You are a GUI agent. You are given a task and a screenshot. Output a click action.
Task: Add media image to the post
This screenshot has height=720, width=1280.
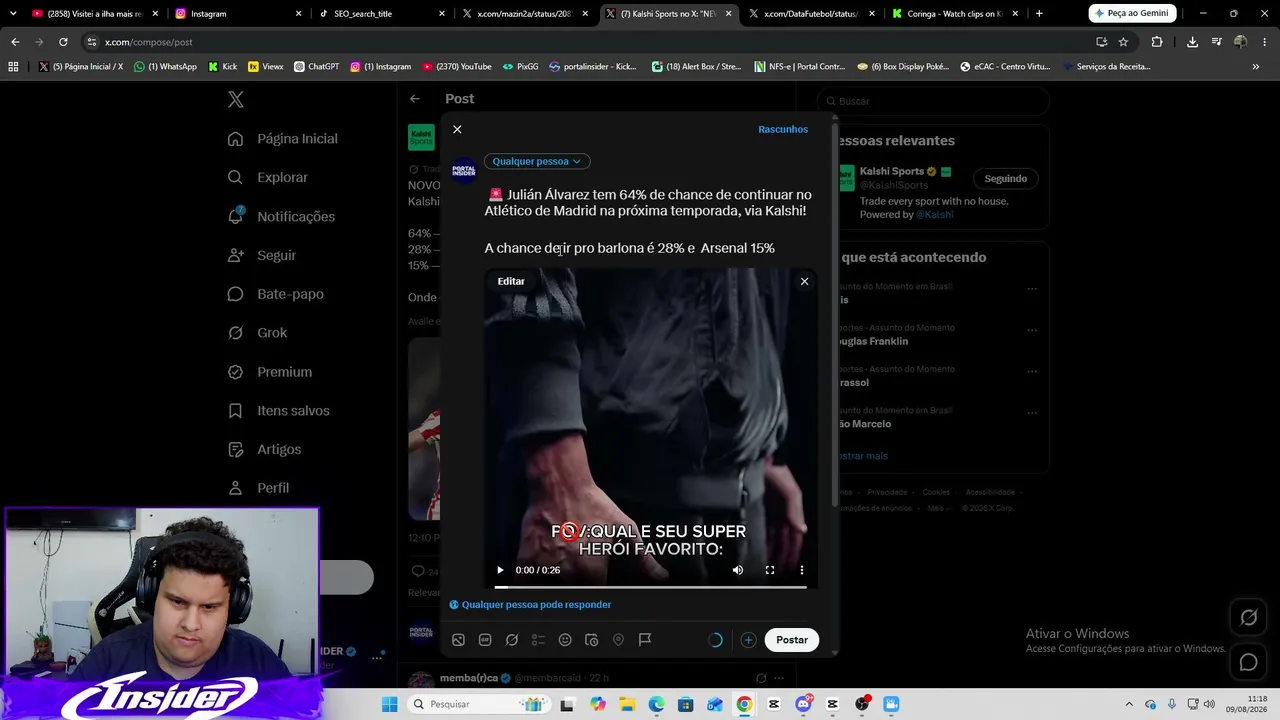point(458,640)
